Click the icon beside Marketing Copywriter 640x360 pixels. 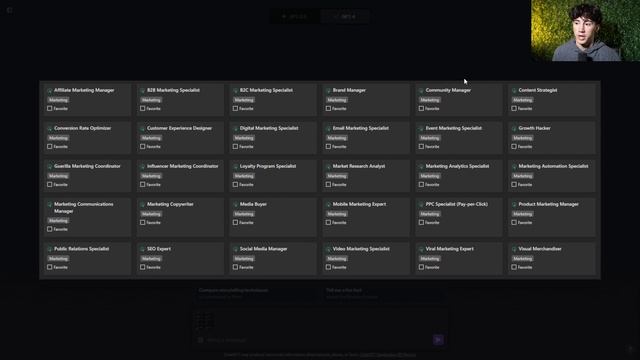tap(142, 204)
